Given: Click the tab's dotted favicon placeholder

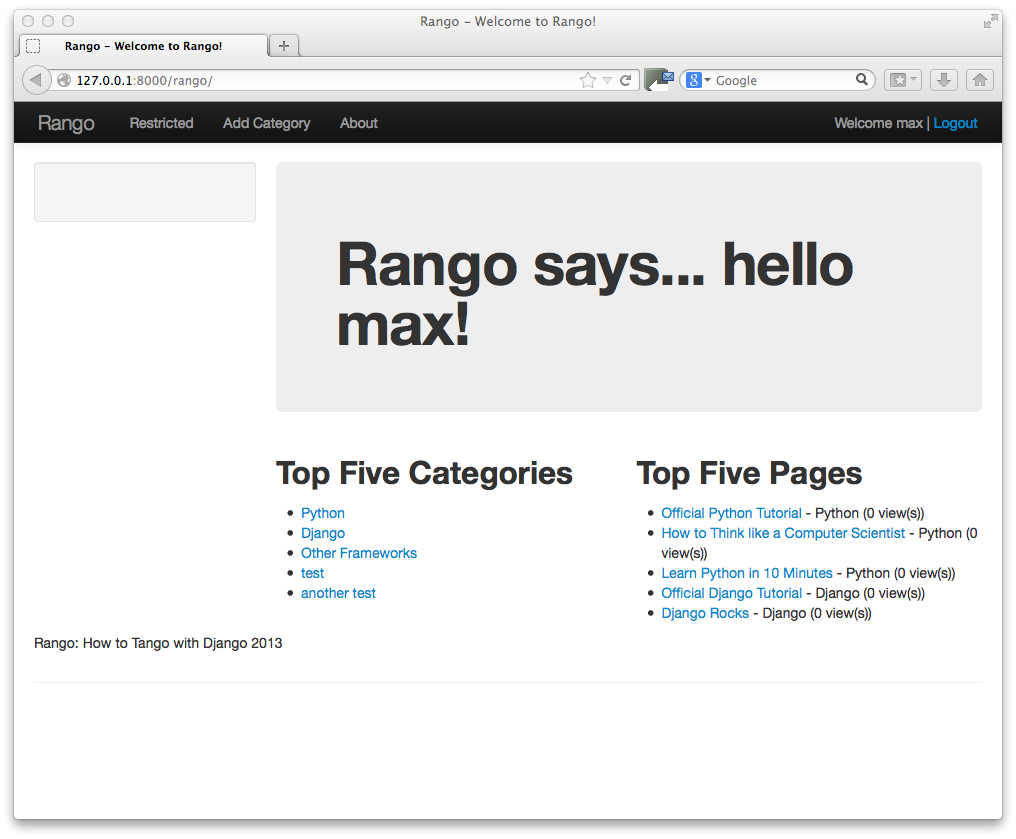Looking at the screenshot, I should point(33,46).
